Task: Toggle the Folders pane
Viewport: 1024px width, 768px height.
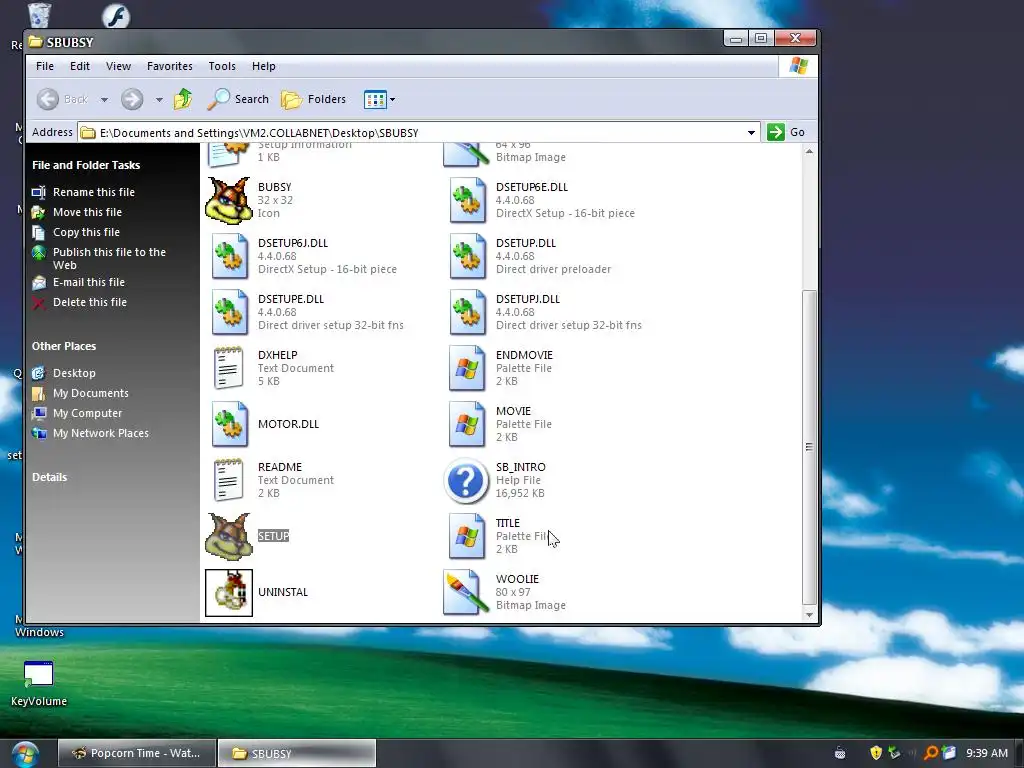Action: click(x=313, y=99)
